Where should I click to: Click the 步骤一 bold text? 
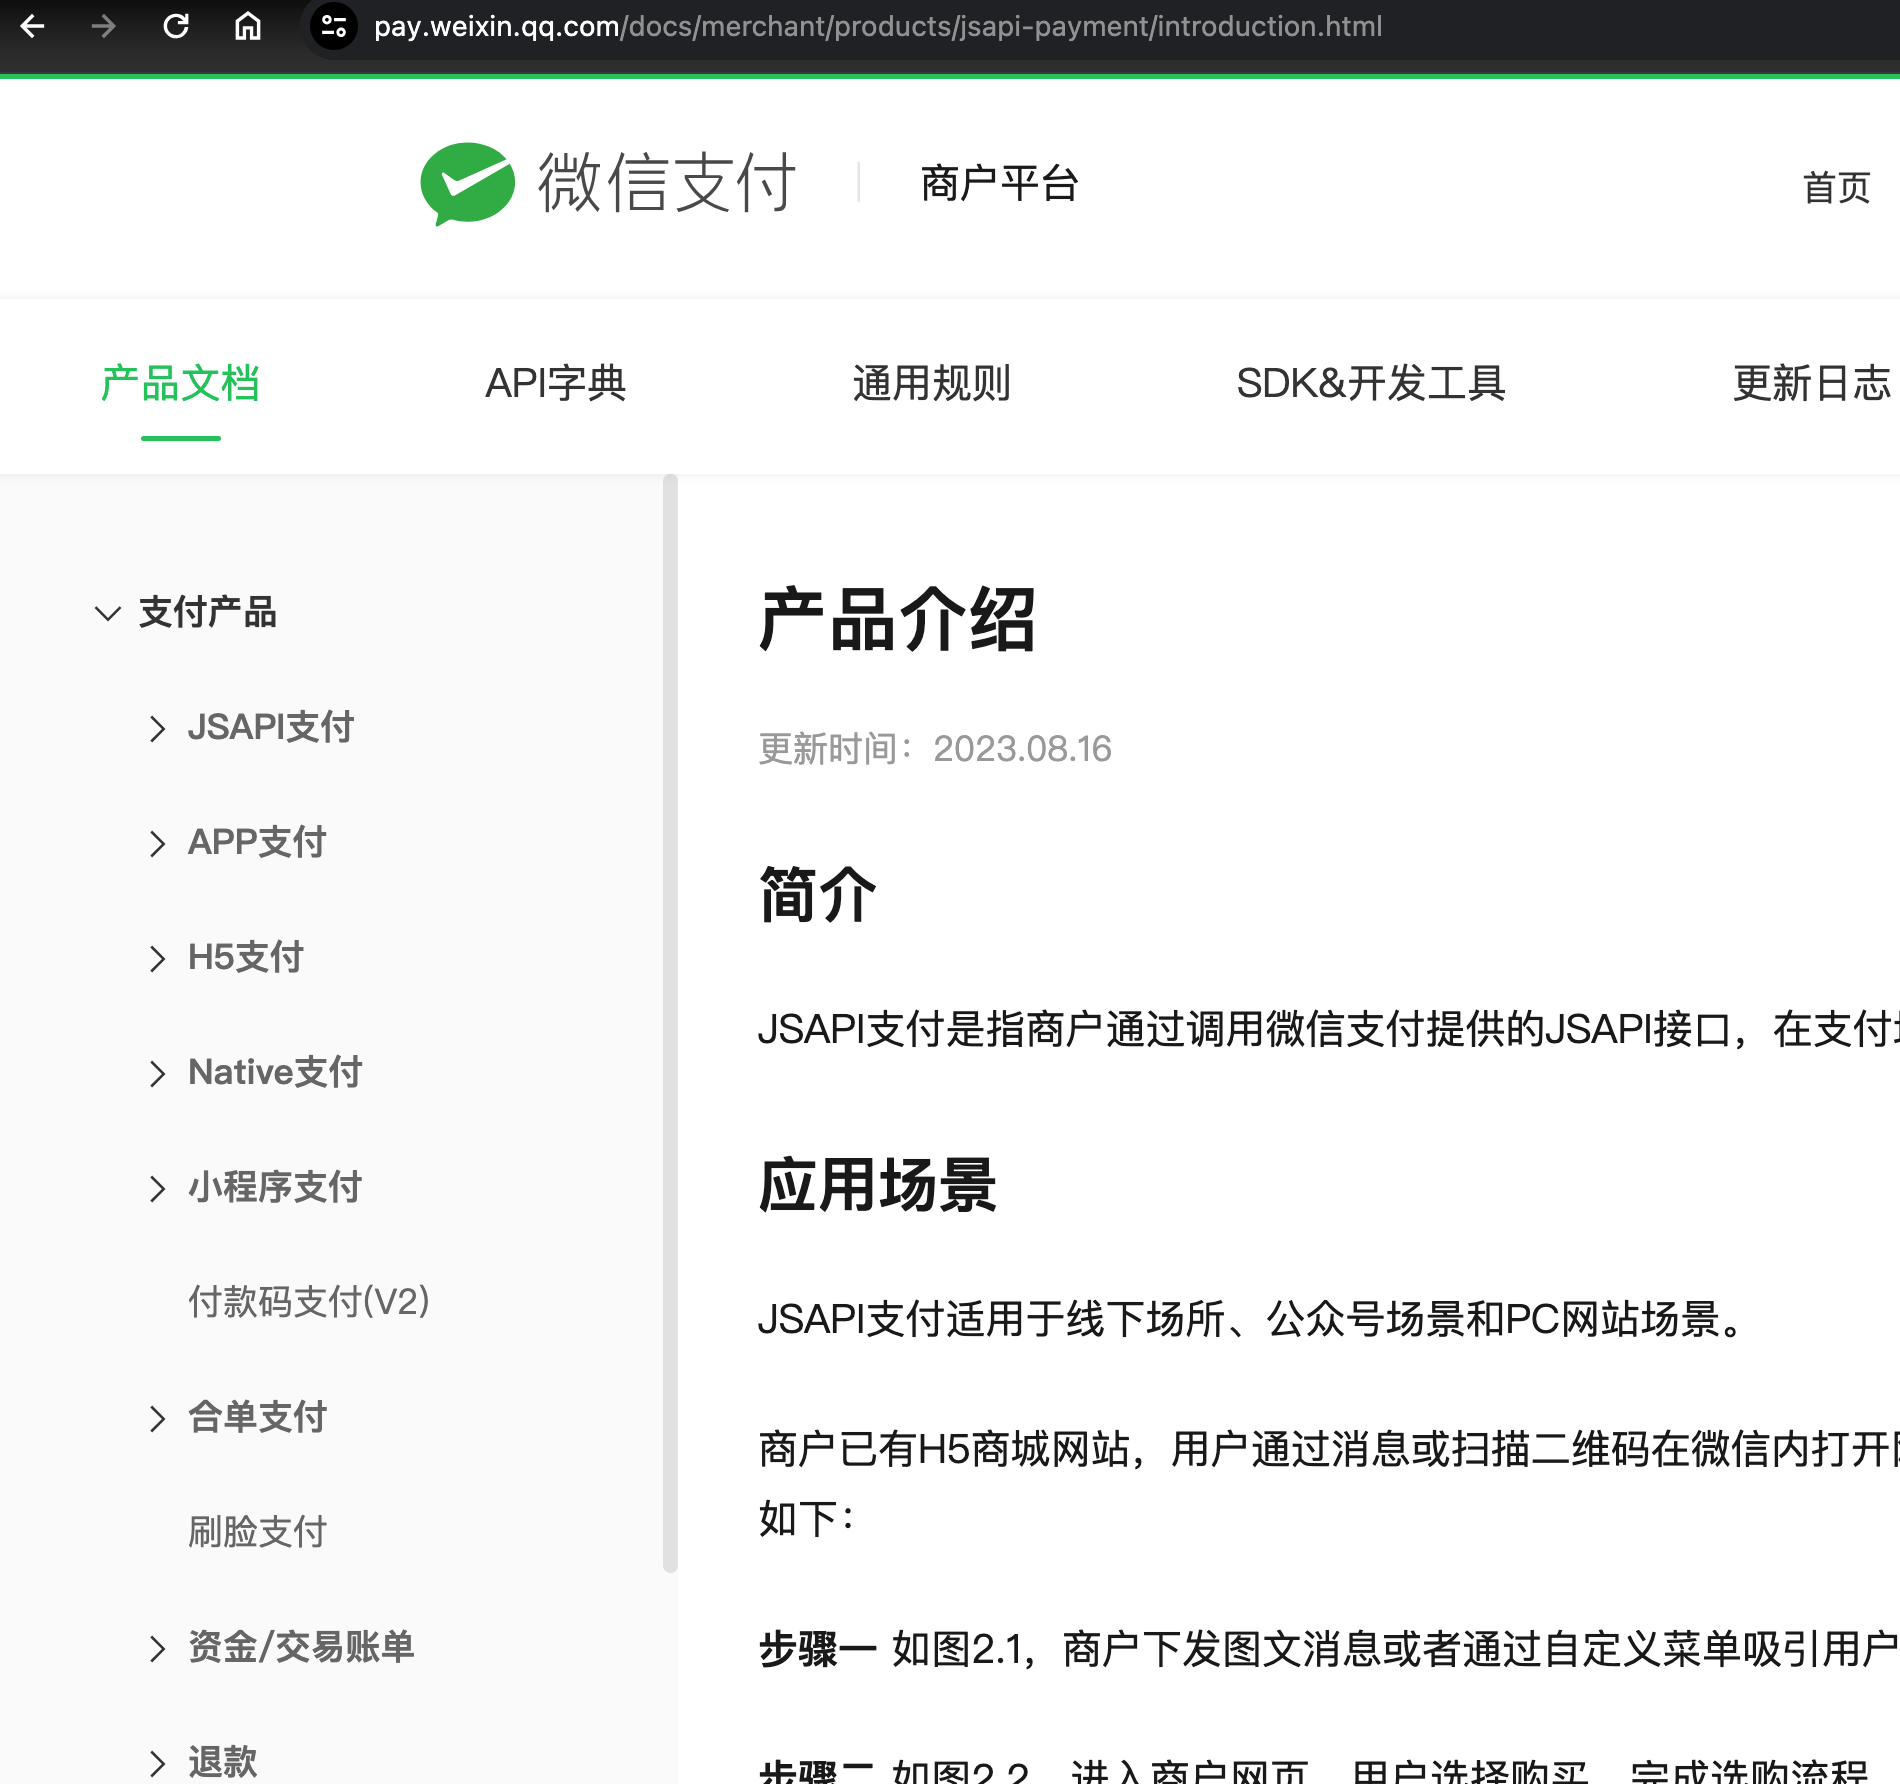pyautogui.click(x=818, y=1649)
